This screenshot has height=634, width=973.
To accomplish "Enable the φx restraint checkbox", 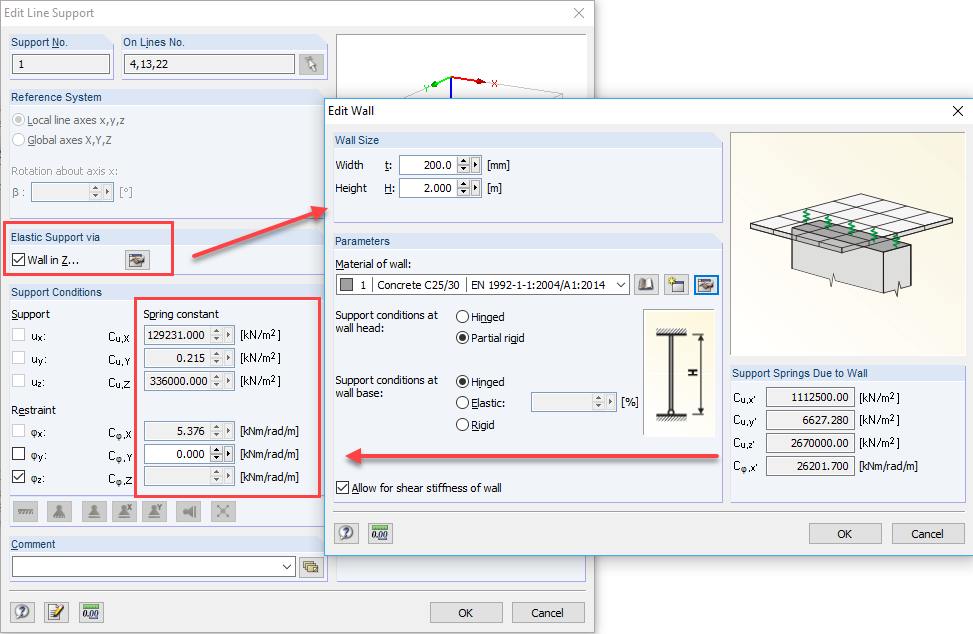I will click(19, 431).
